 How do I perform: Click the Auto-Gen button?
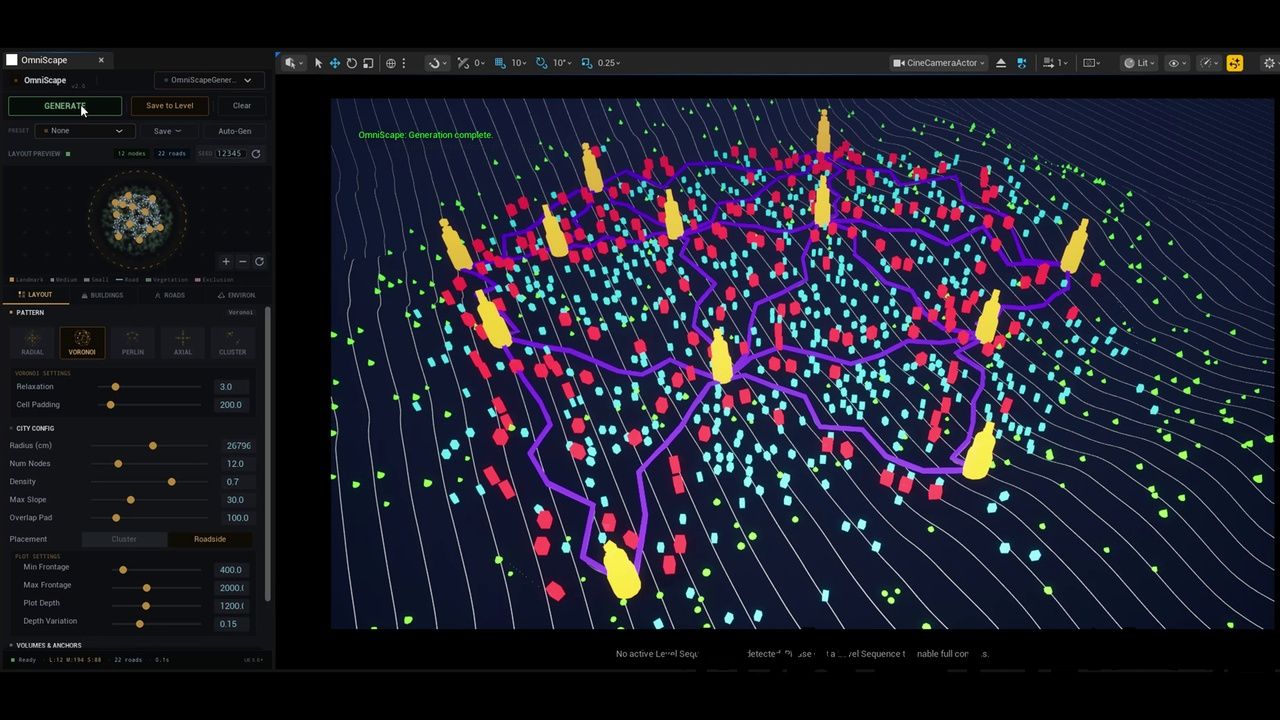tap(235, 131)
